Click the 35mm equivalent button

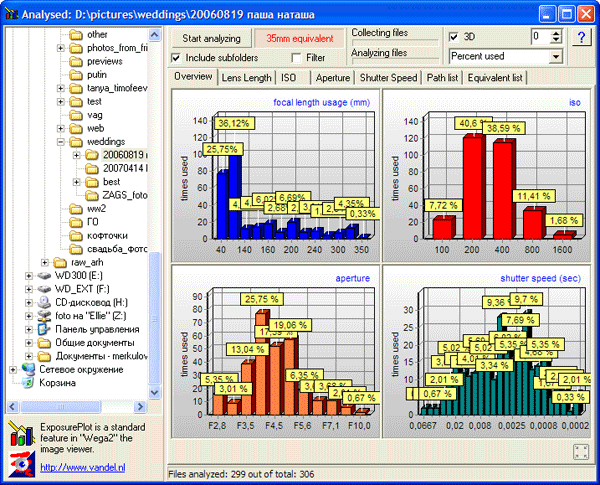(300, 38)
